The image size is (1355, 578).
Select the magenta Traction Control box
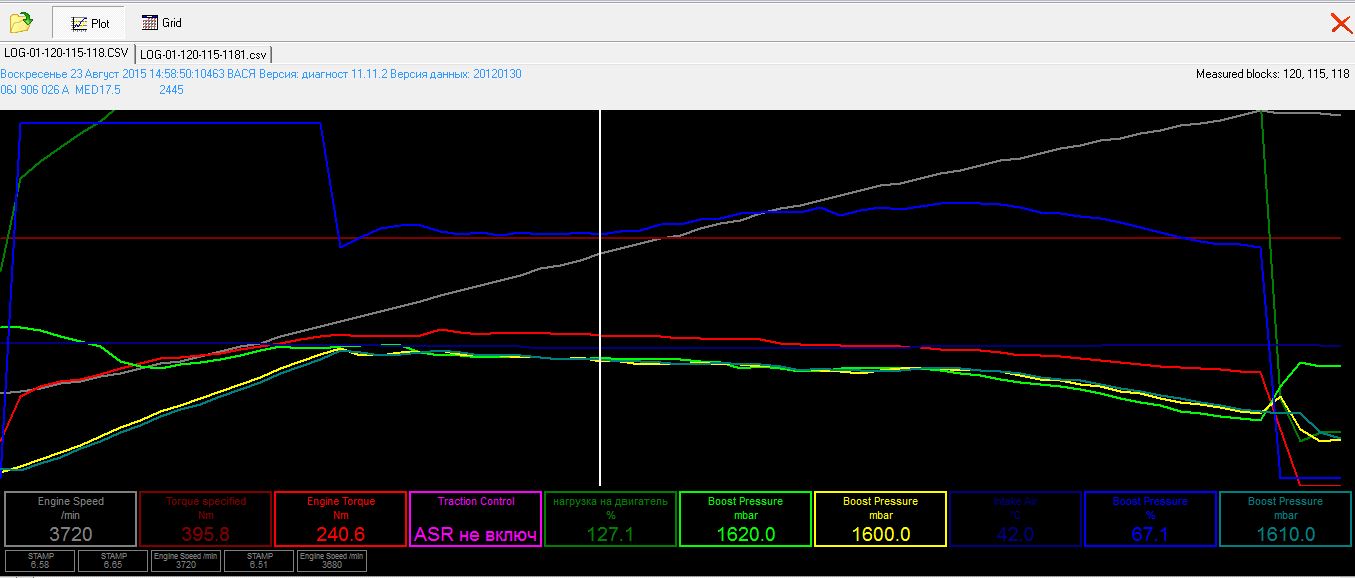click(x=475, y=519)
